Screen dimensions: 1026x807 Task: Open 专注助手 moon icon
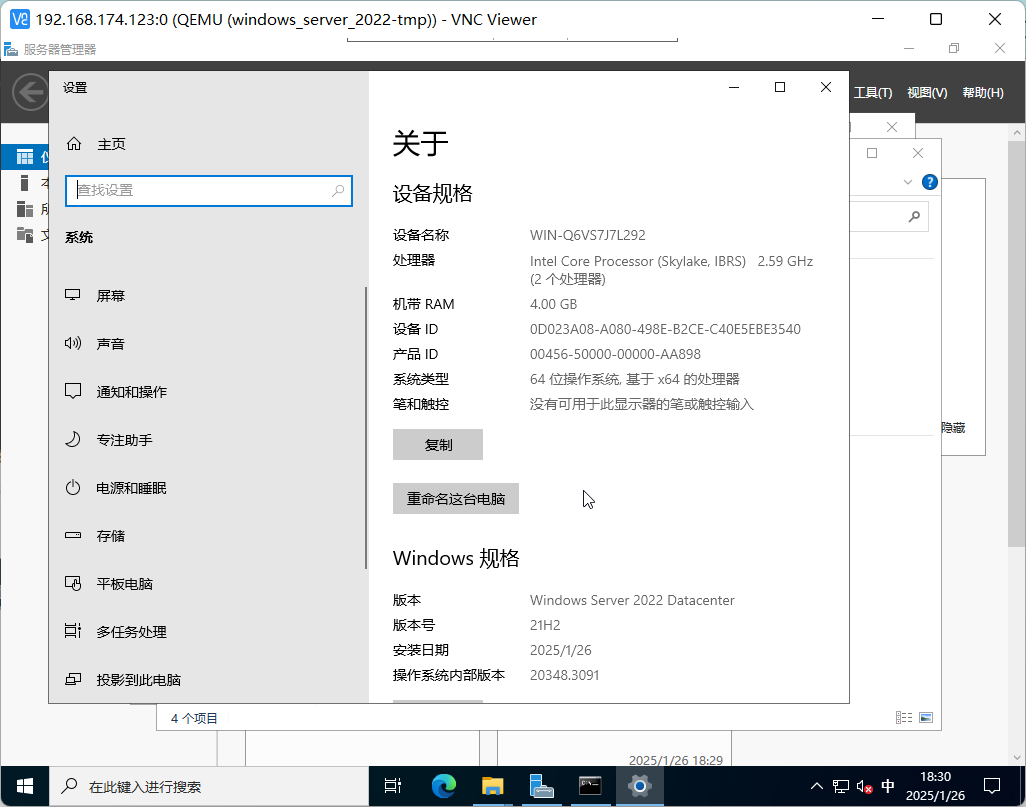pyautogui.click(x=73, y=439)
